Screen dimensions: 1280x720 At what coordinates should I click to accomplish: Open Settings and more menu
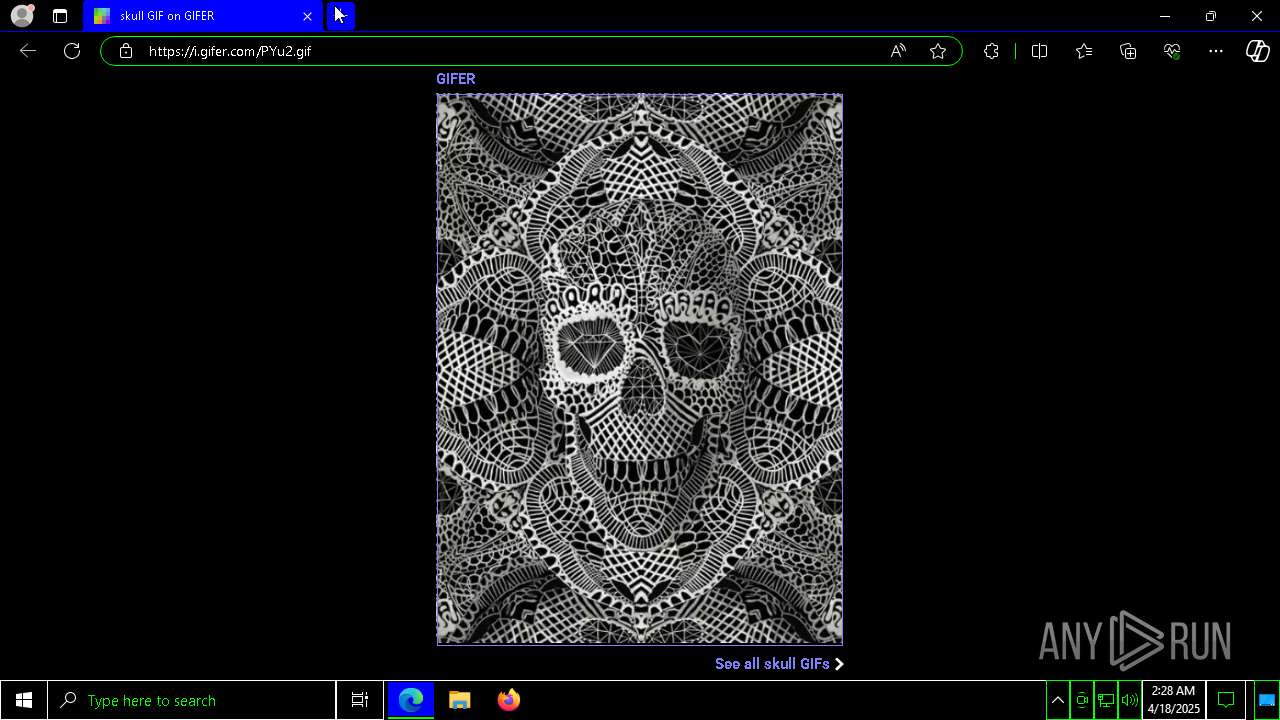[1216, 51]
